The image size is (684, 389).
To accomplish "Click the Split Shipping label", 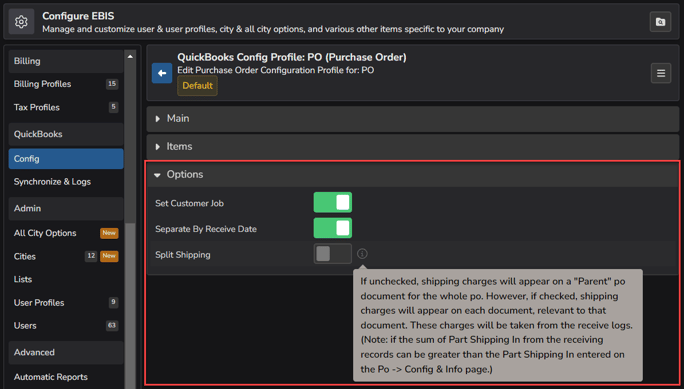I will pyautogui.click(x=183, y=255).
